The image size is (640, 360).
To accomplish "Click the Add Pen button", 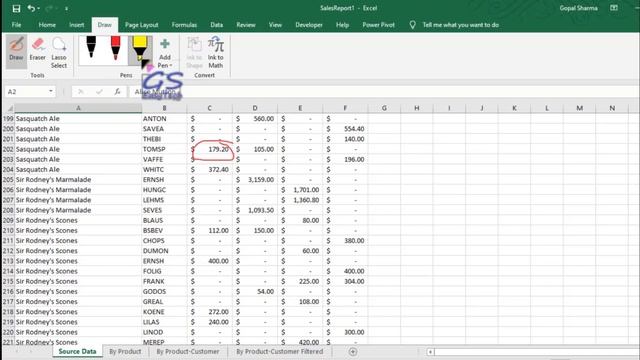I will tap(165, 53).
